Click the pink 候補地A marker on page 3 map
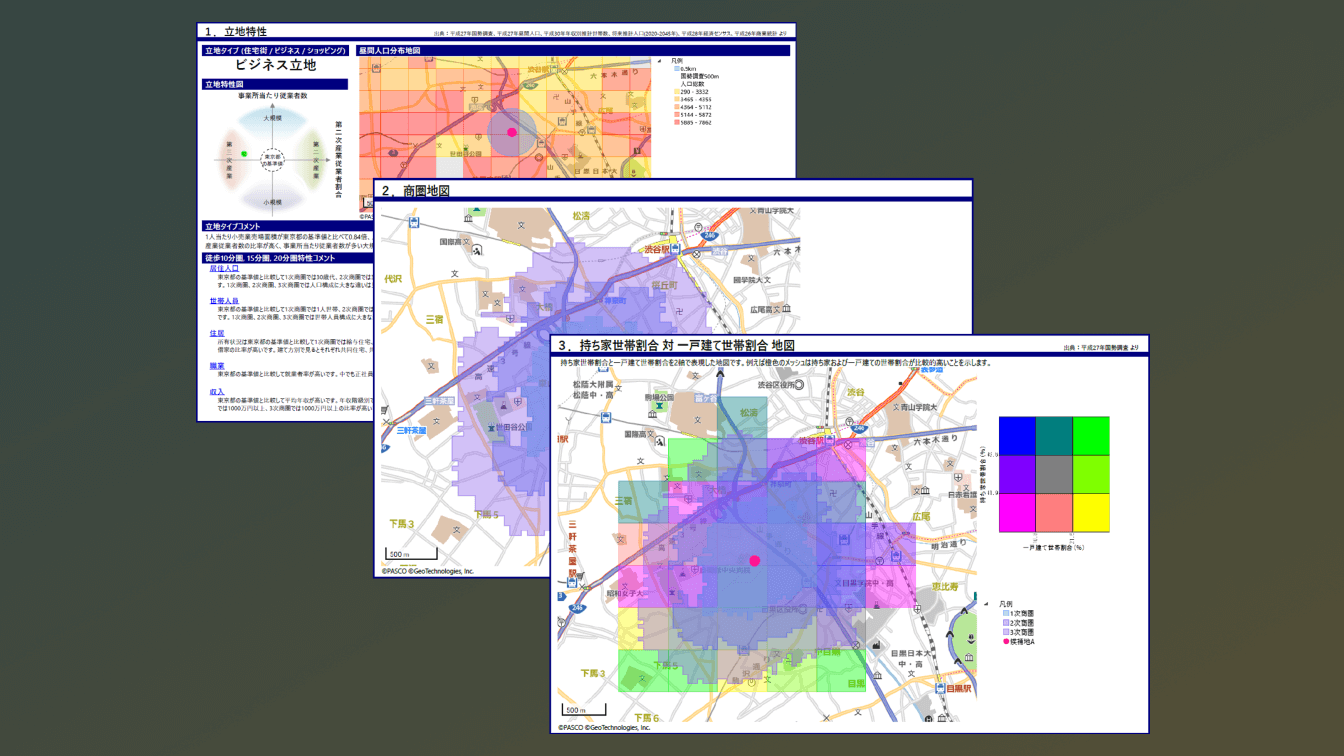Image resolution: width=1344 pixels, height=756 pixels. [x=755, y=561]
